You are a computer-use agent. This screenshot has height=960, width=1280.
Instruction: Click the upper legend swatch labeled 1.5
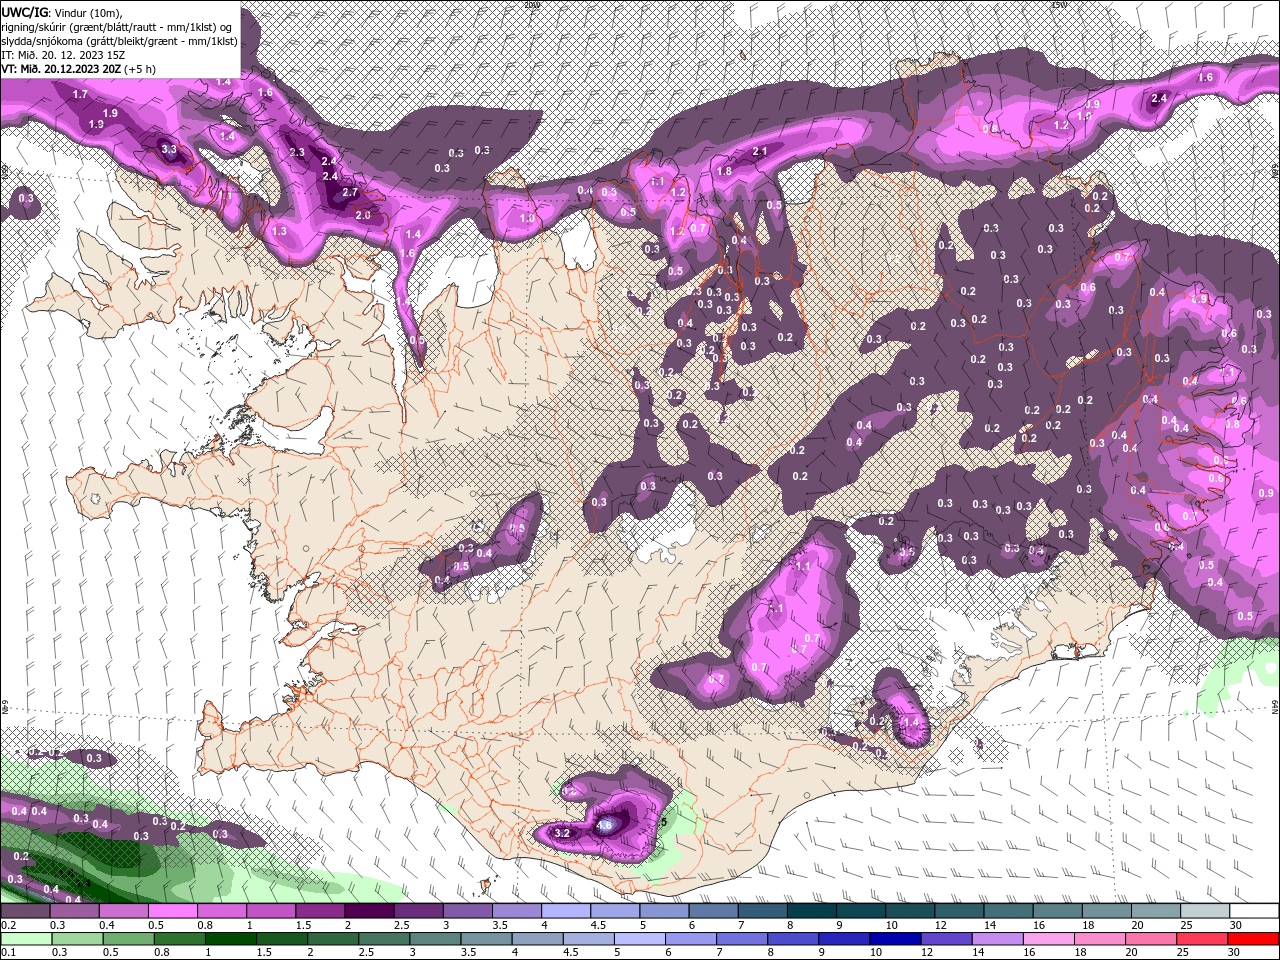(x=320, y=911)
